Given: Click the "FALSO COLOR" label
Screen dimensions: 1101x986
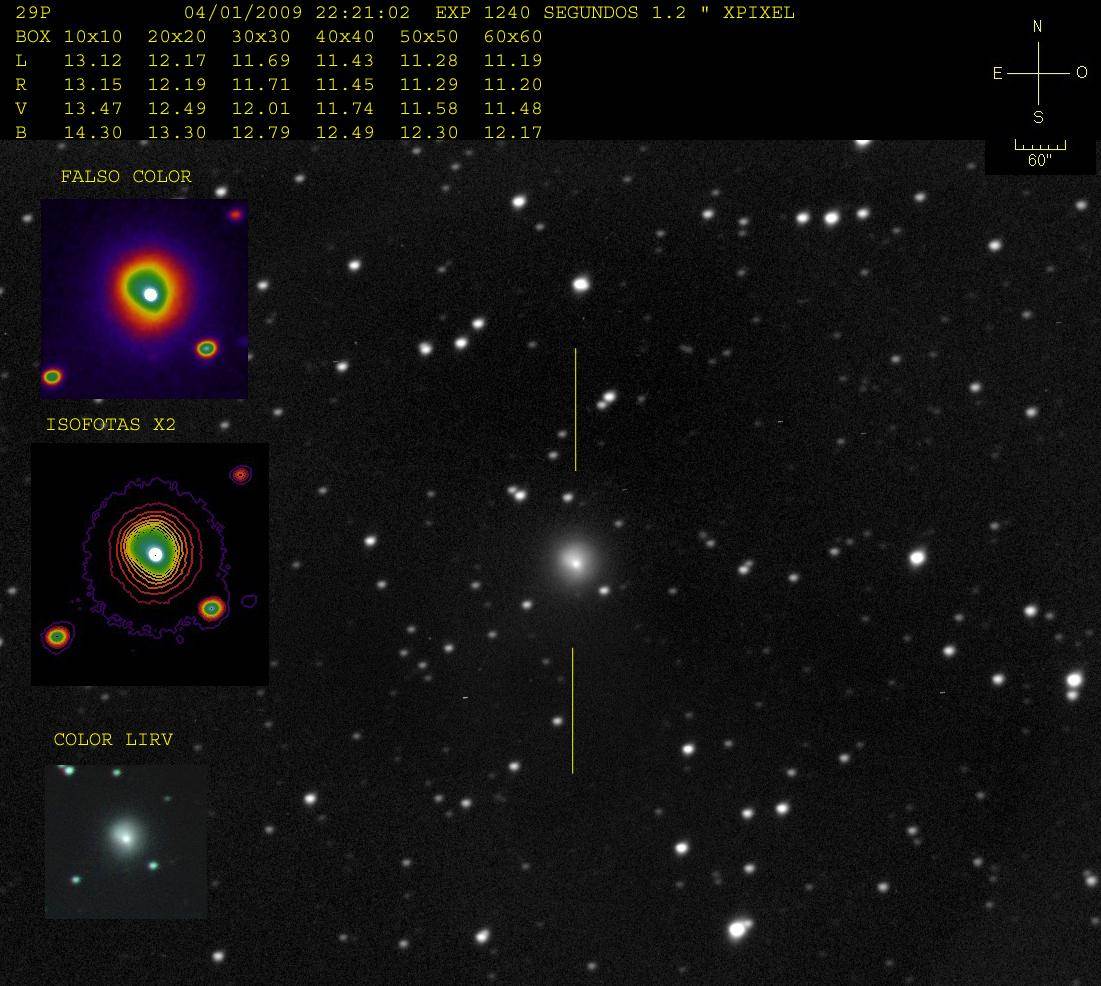Looking at the screenshot, I should (126, 176).
